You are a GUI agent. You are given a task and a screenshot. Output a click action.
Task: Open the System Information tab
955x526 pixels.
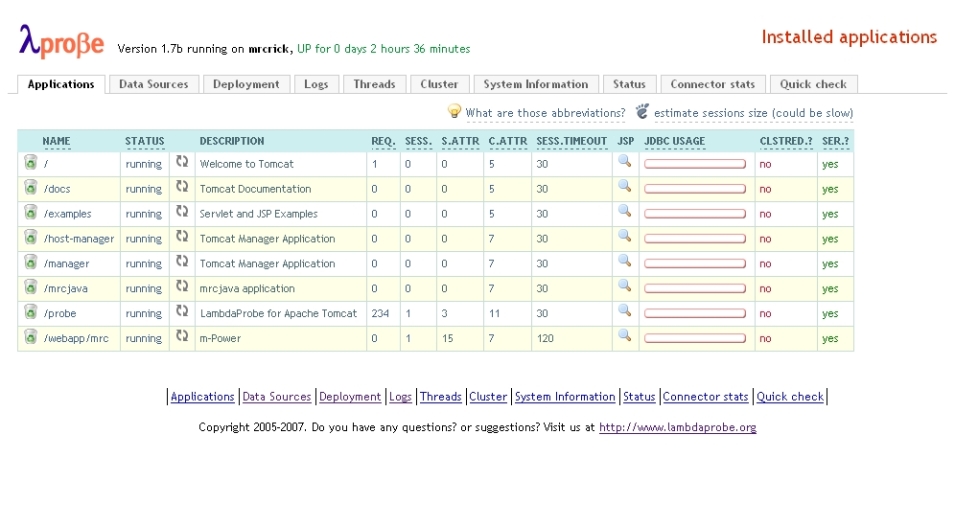(536, 85)
